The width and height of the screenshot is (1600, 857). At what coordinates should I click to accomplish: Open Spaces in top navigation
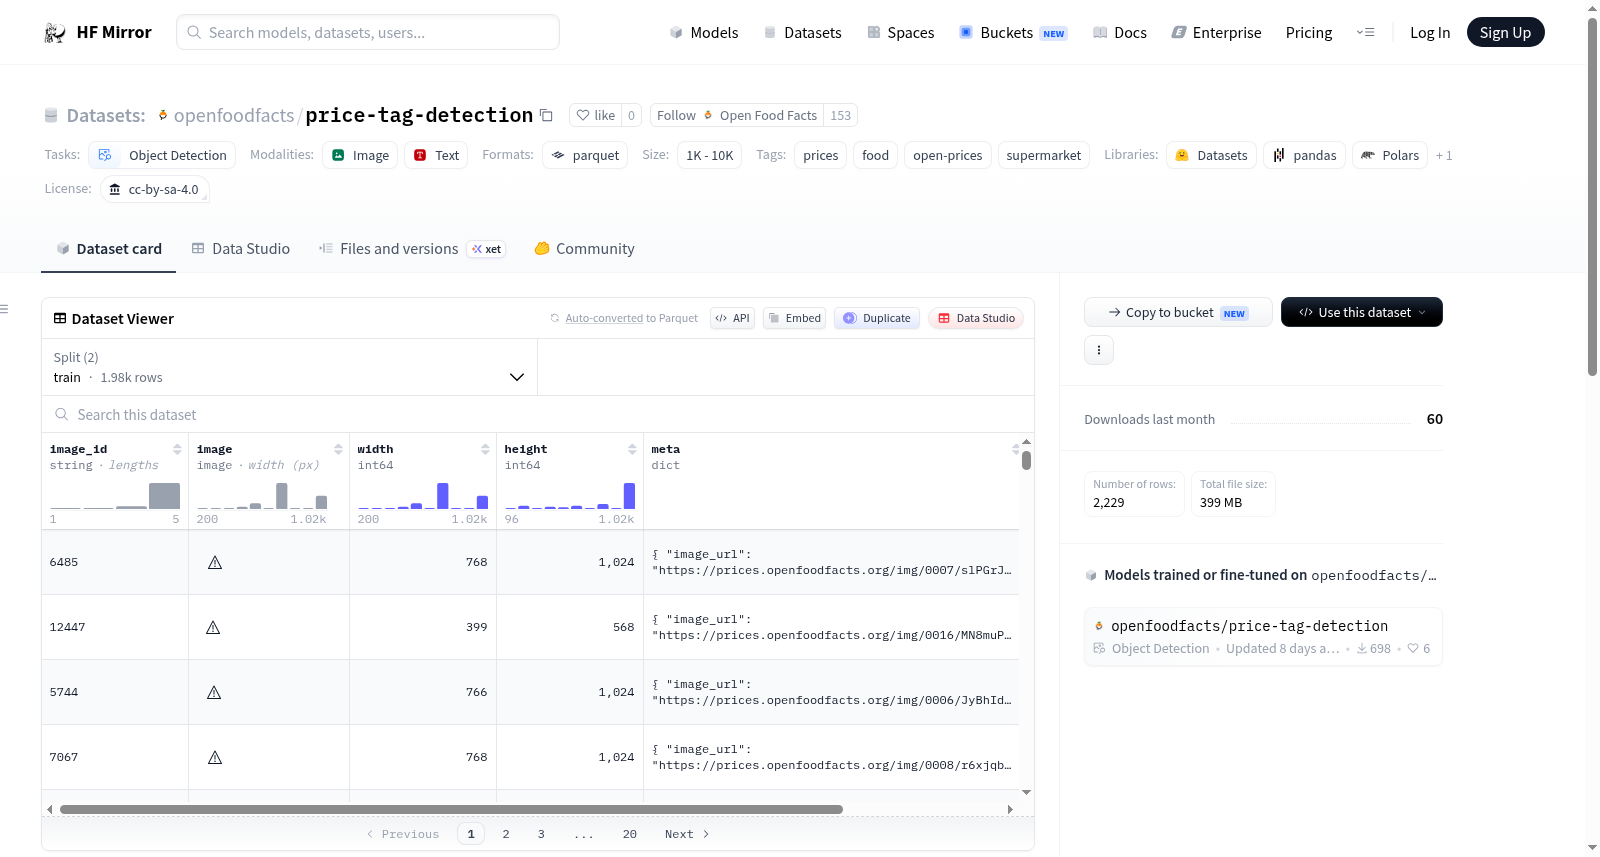pyautogui.click(x=900, y=32)
